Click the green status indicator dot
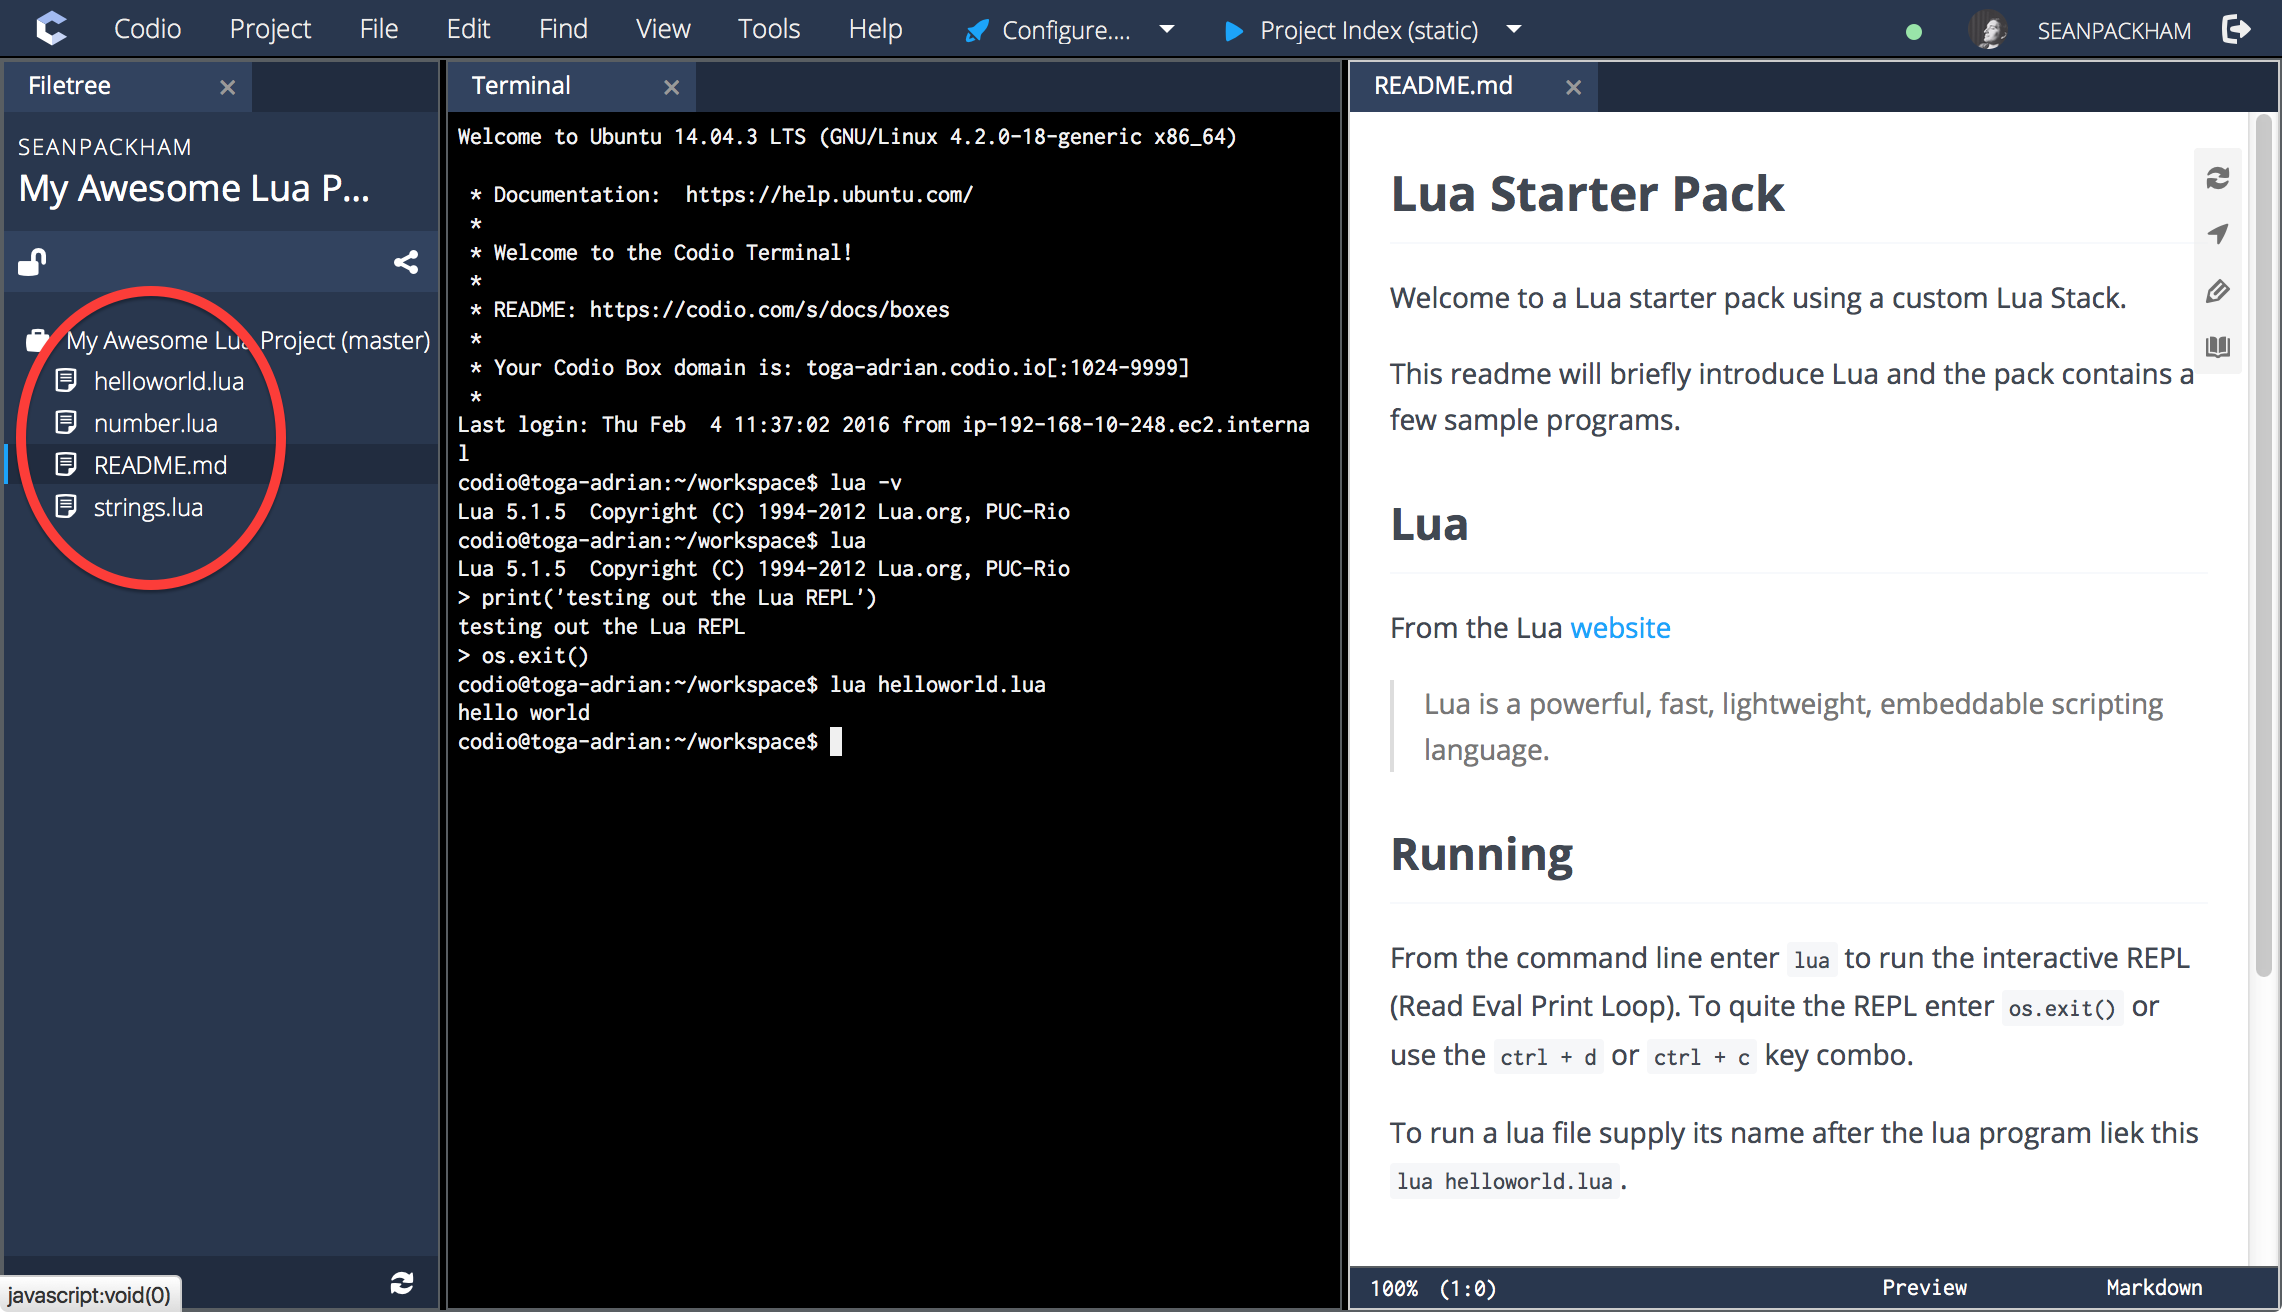Viewport: 2282px width, 1312px height. (1913, 31)
